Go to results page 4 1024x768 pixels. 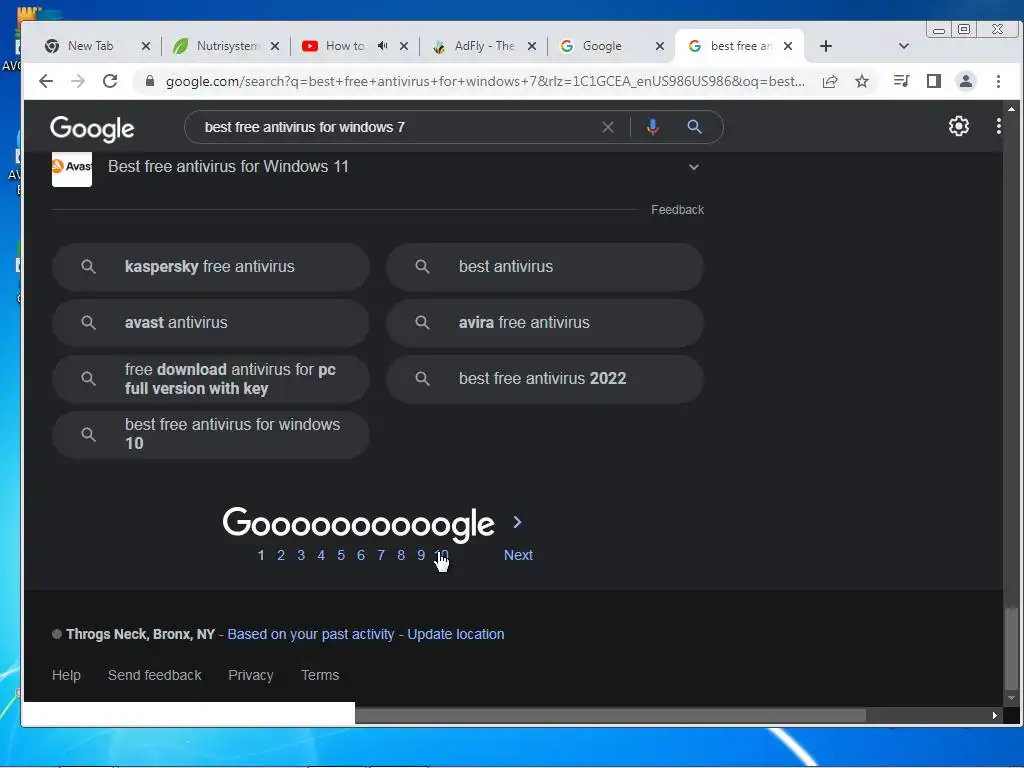[321, 555]
